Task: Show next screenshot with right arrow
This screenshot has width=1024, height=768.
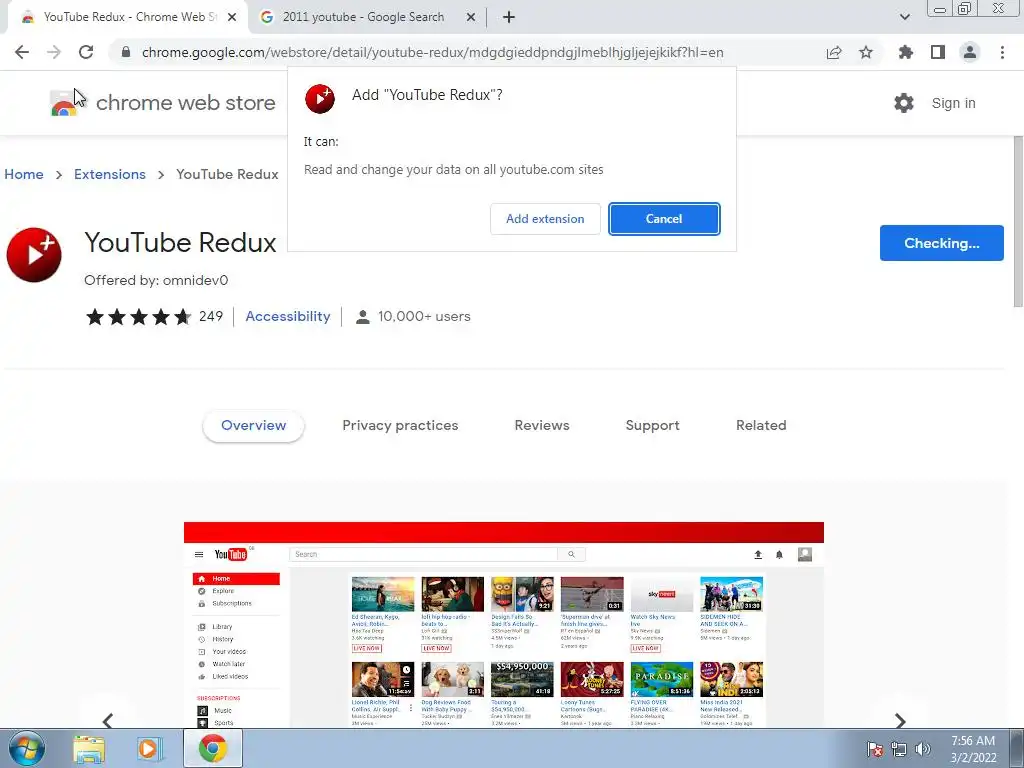Action: click(900, 720)
